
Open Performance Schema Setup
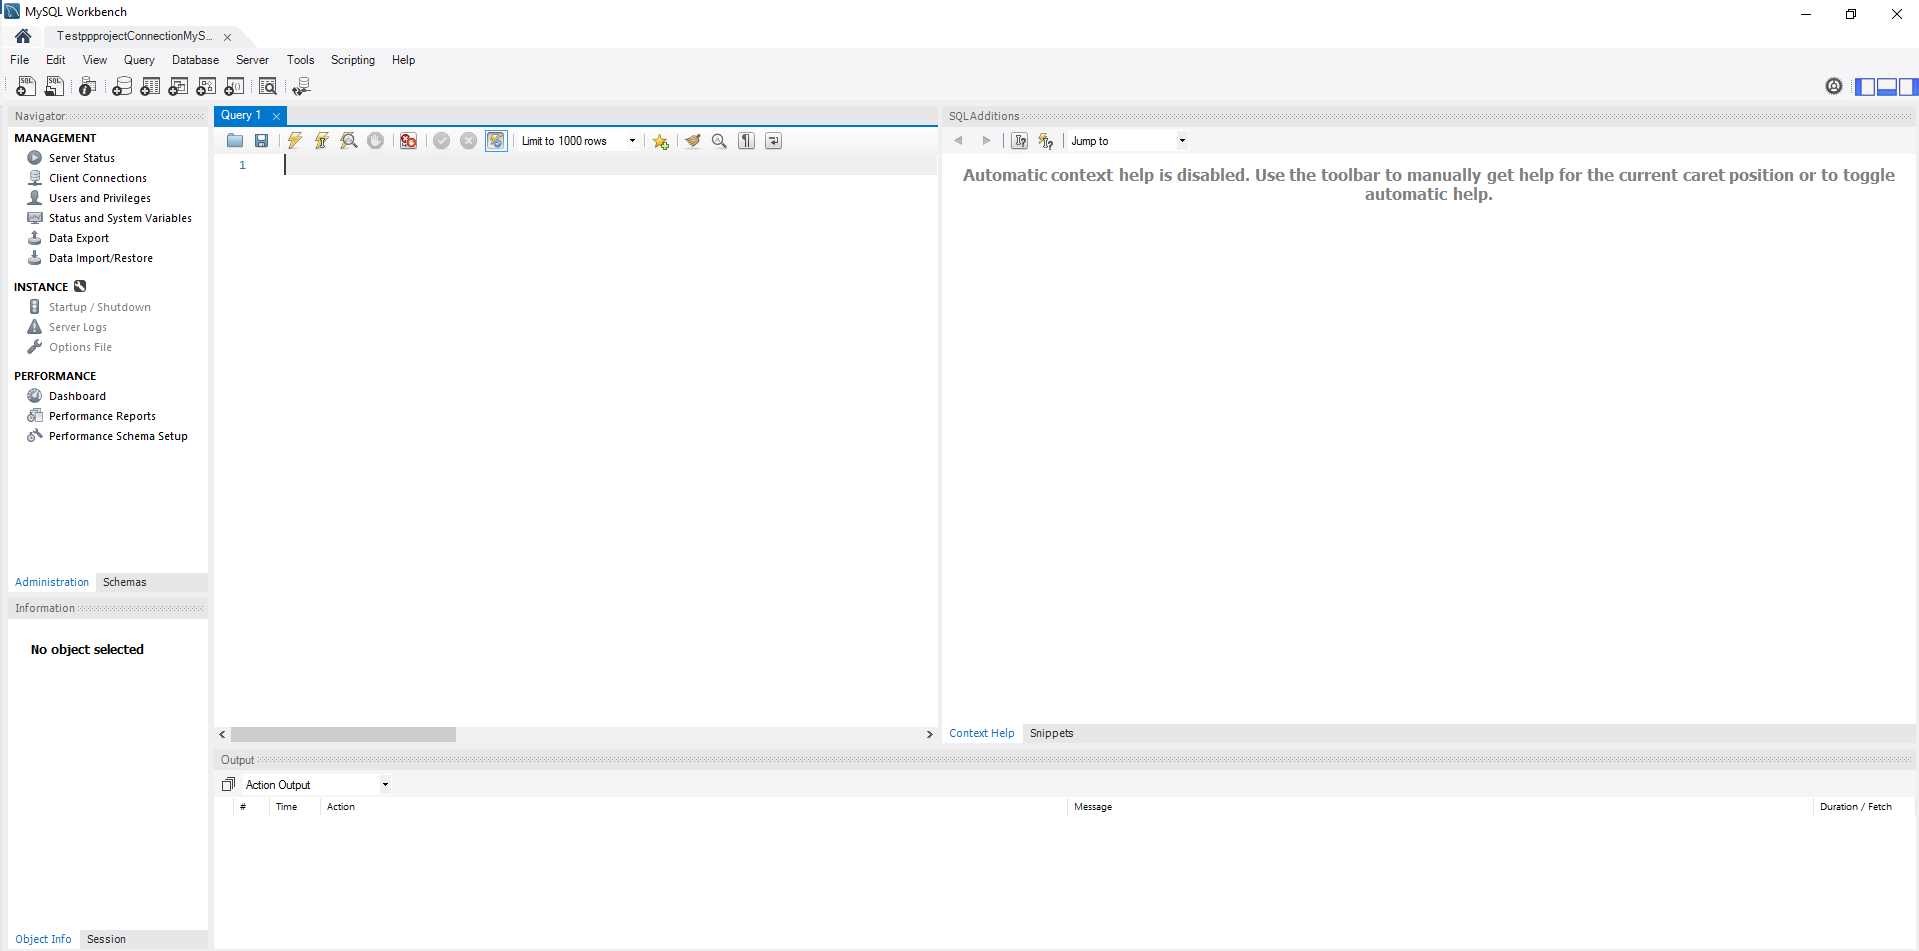pos(118,436)
